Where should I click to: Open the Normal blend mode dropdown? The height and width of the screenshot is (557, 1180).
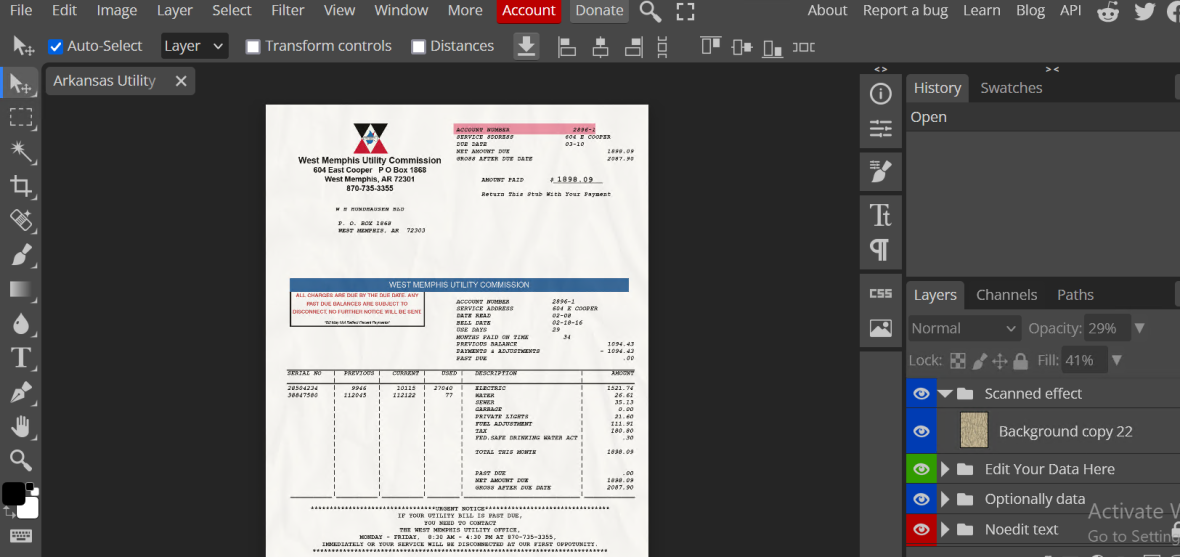pos(964,328)
